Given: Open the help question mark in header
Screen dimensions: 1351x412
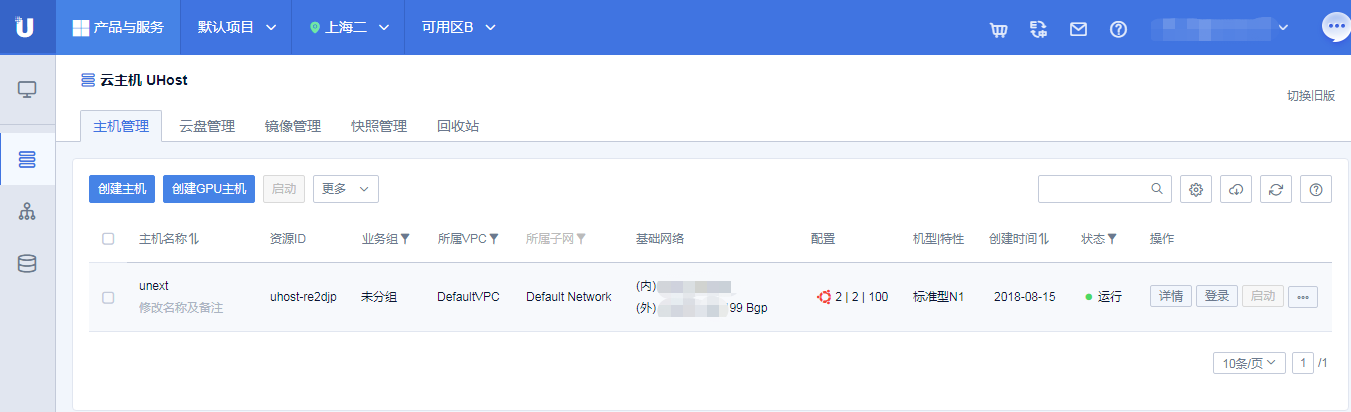Looking at the screenshot, I should [x=1119, y=29].
